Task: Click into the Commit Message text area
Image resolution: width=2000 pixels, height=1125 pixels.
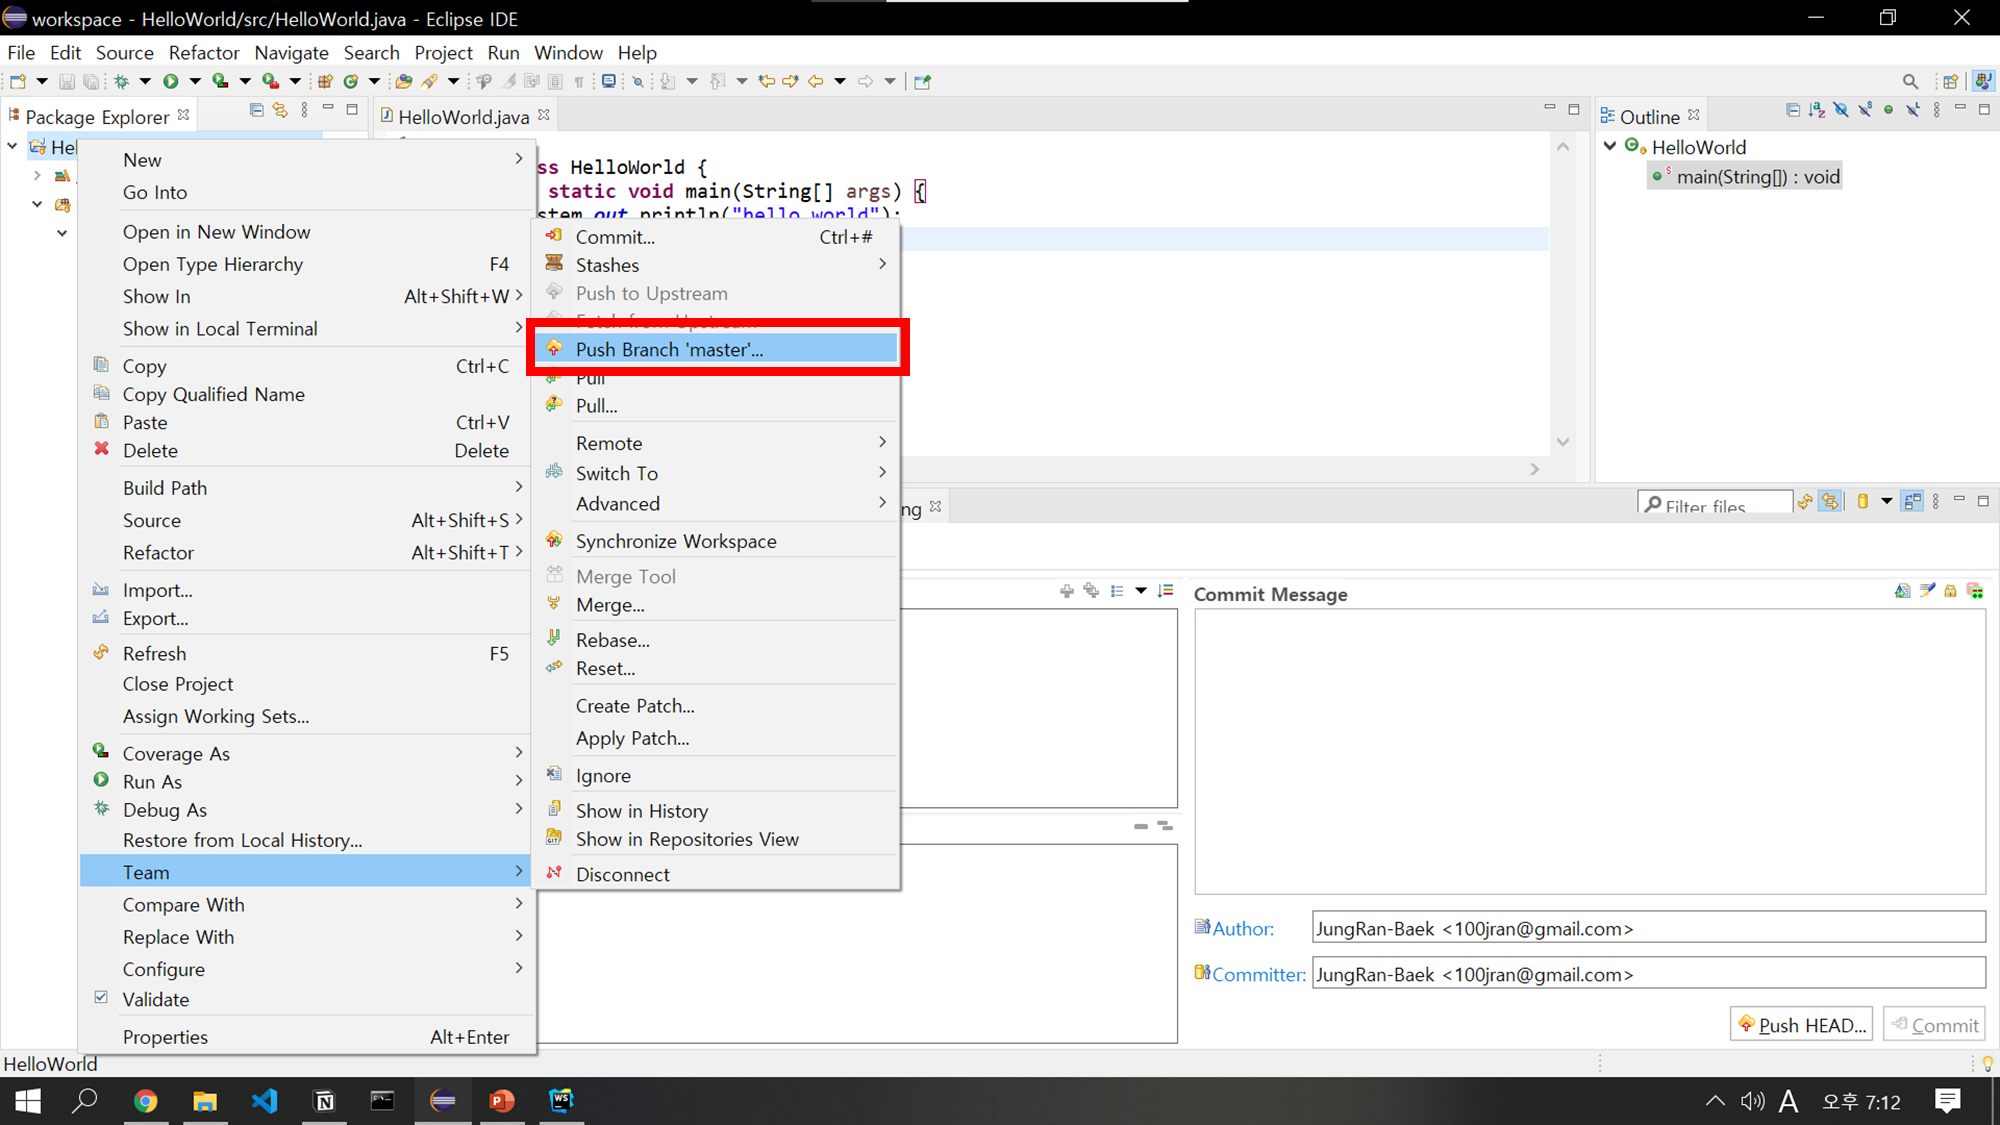Action: [1589, 751]
